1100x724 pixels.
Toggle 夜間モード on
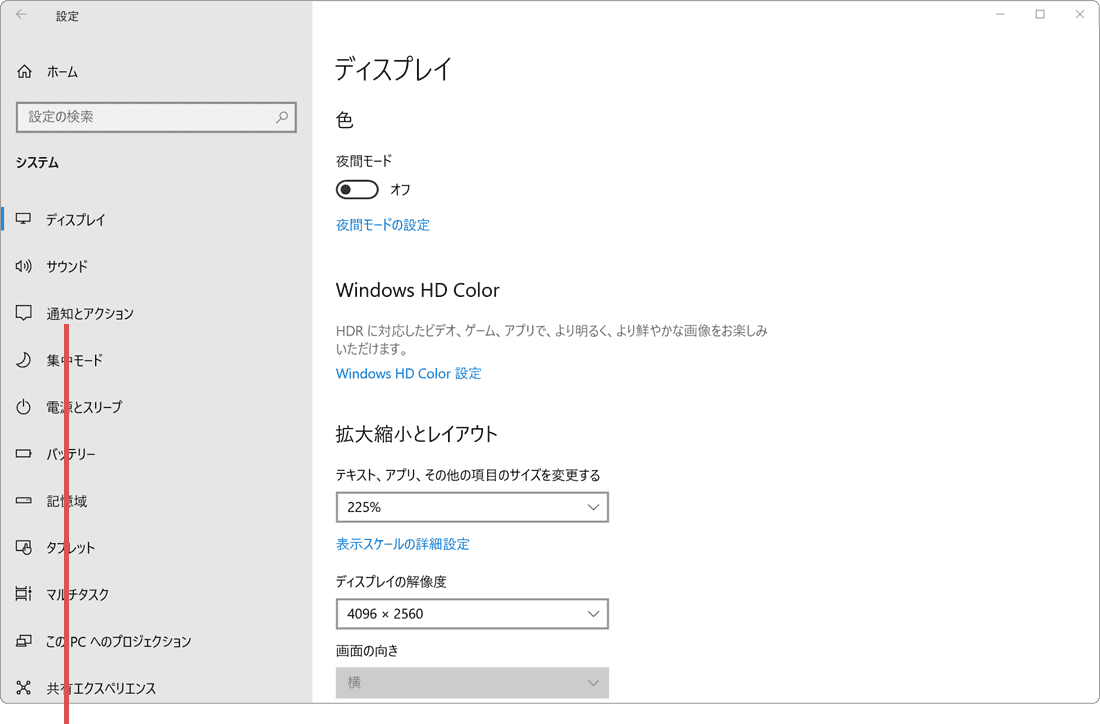click(x=357, y=189)
